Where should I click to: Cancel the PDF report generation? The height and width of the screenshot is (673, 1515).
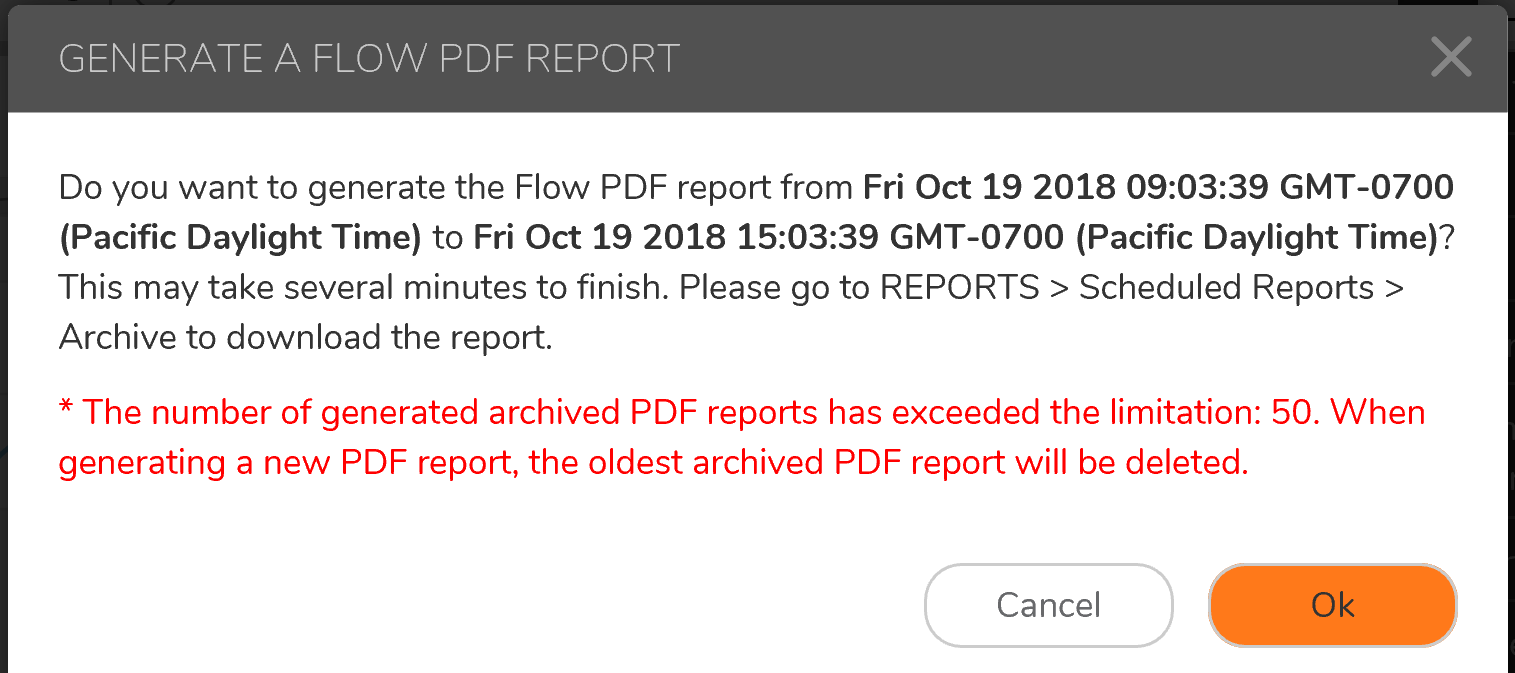(x=1048, y=605)
